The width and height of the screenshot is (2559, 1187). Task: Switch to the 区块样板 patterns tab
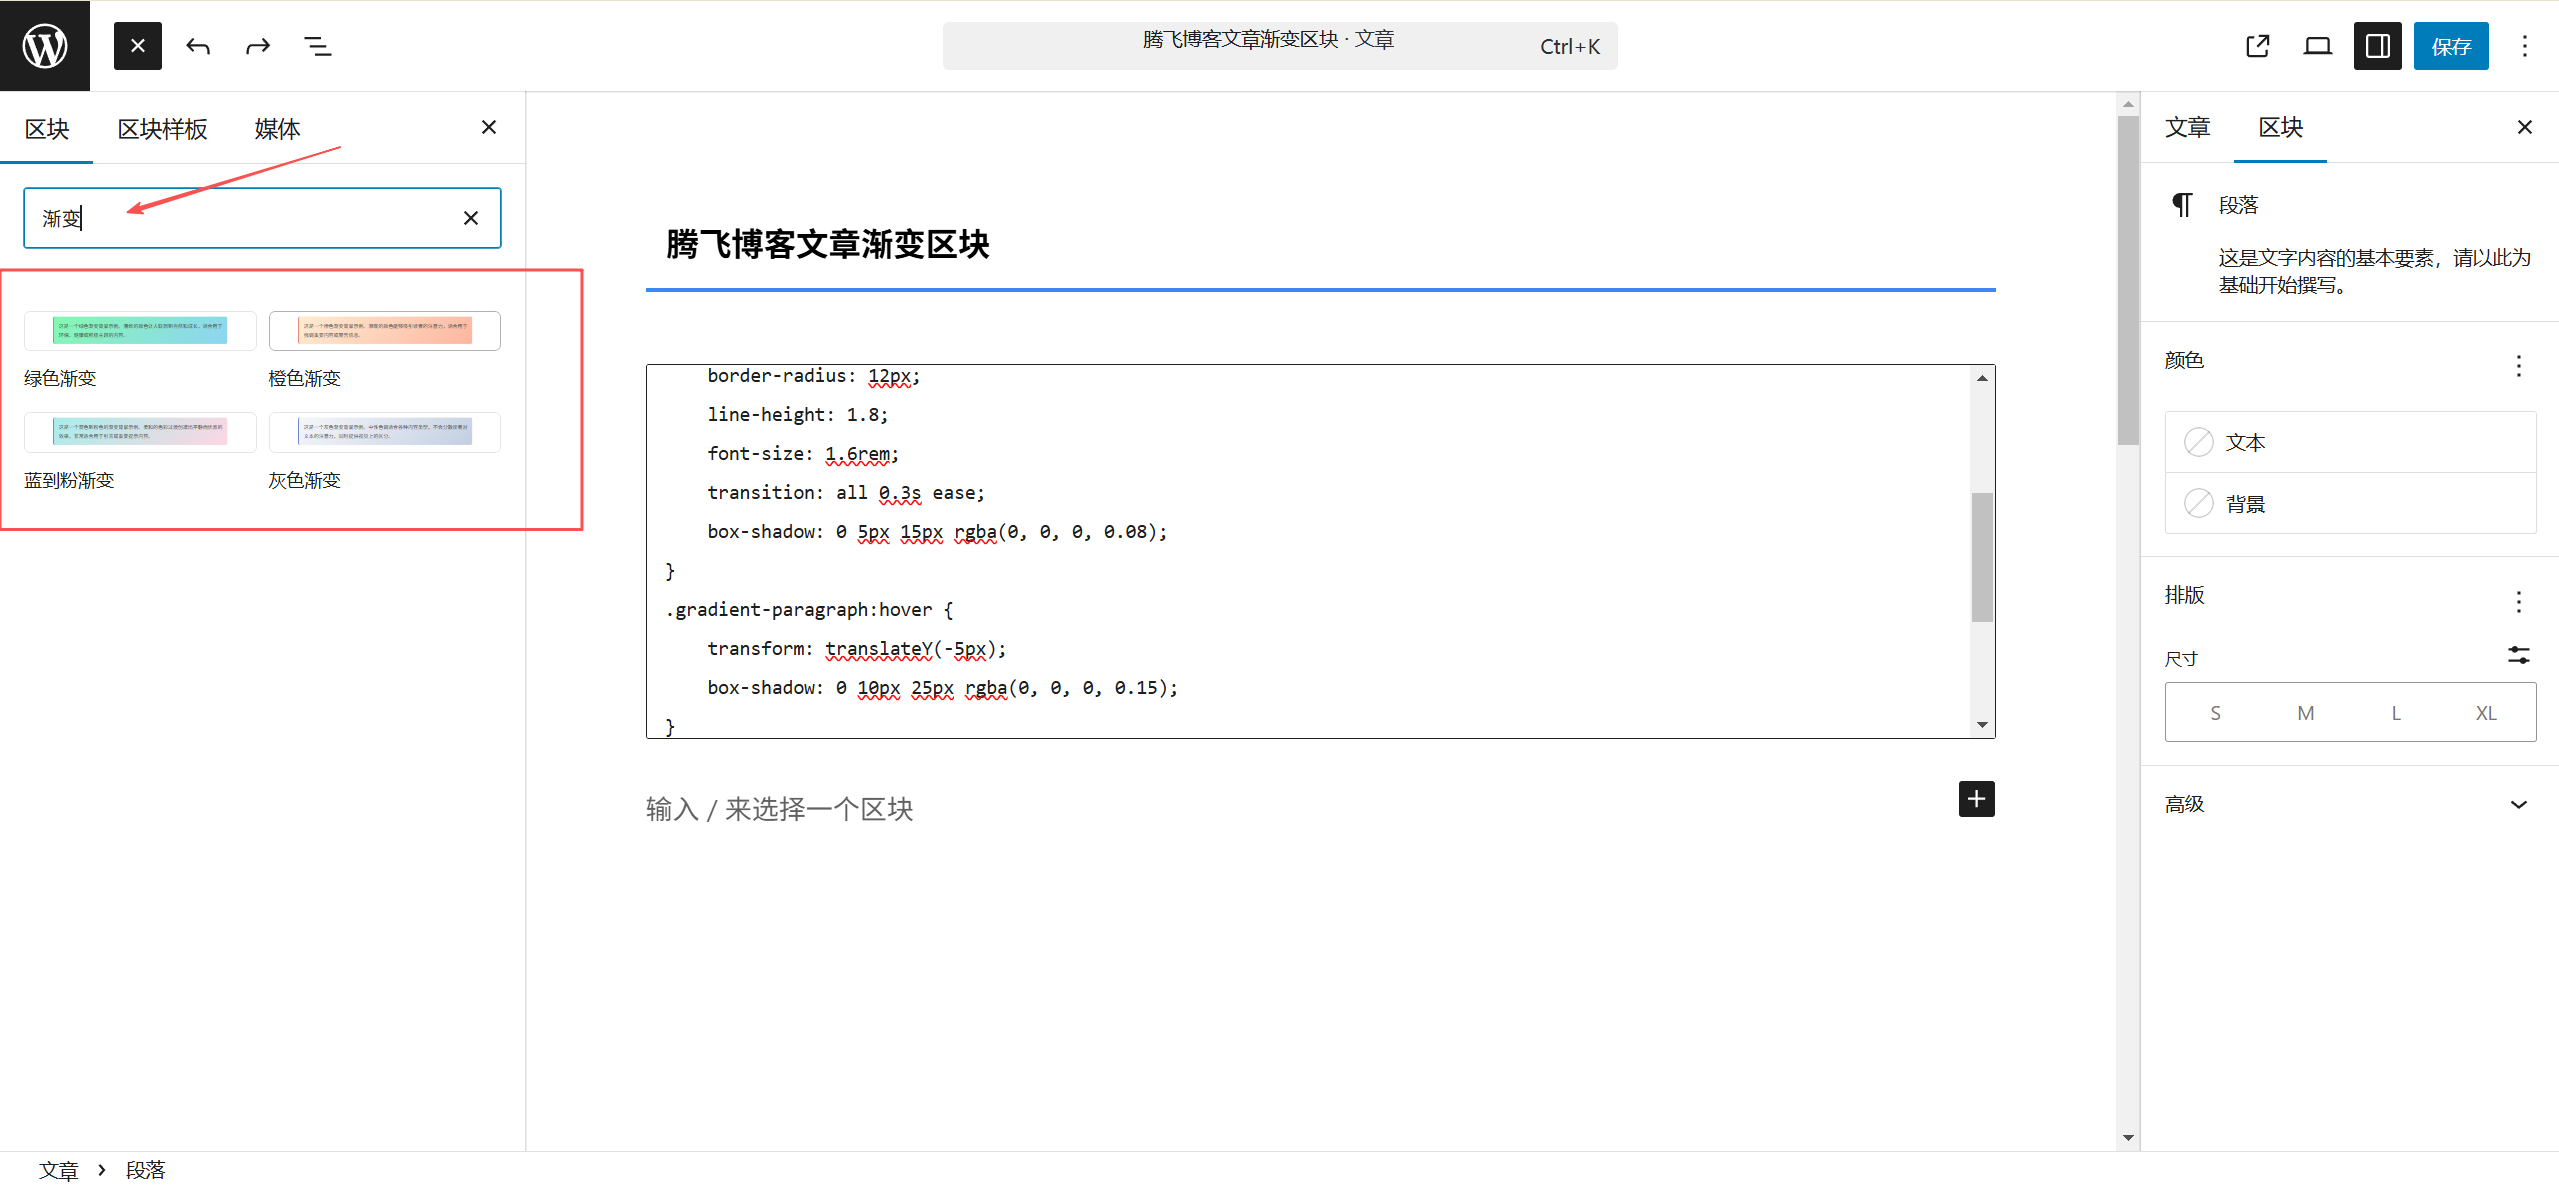pyautogui.click(x=162, y=129)
